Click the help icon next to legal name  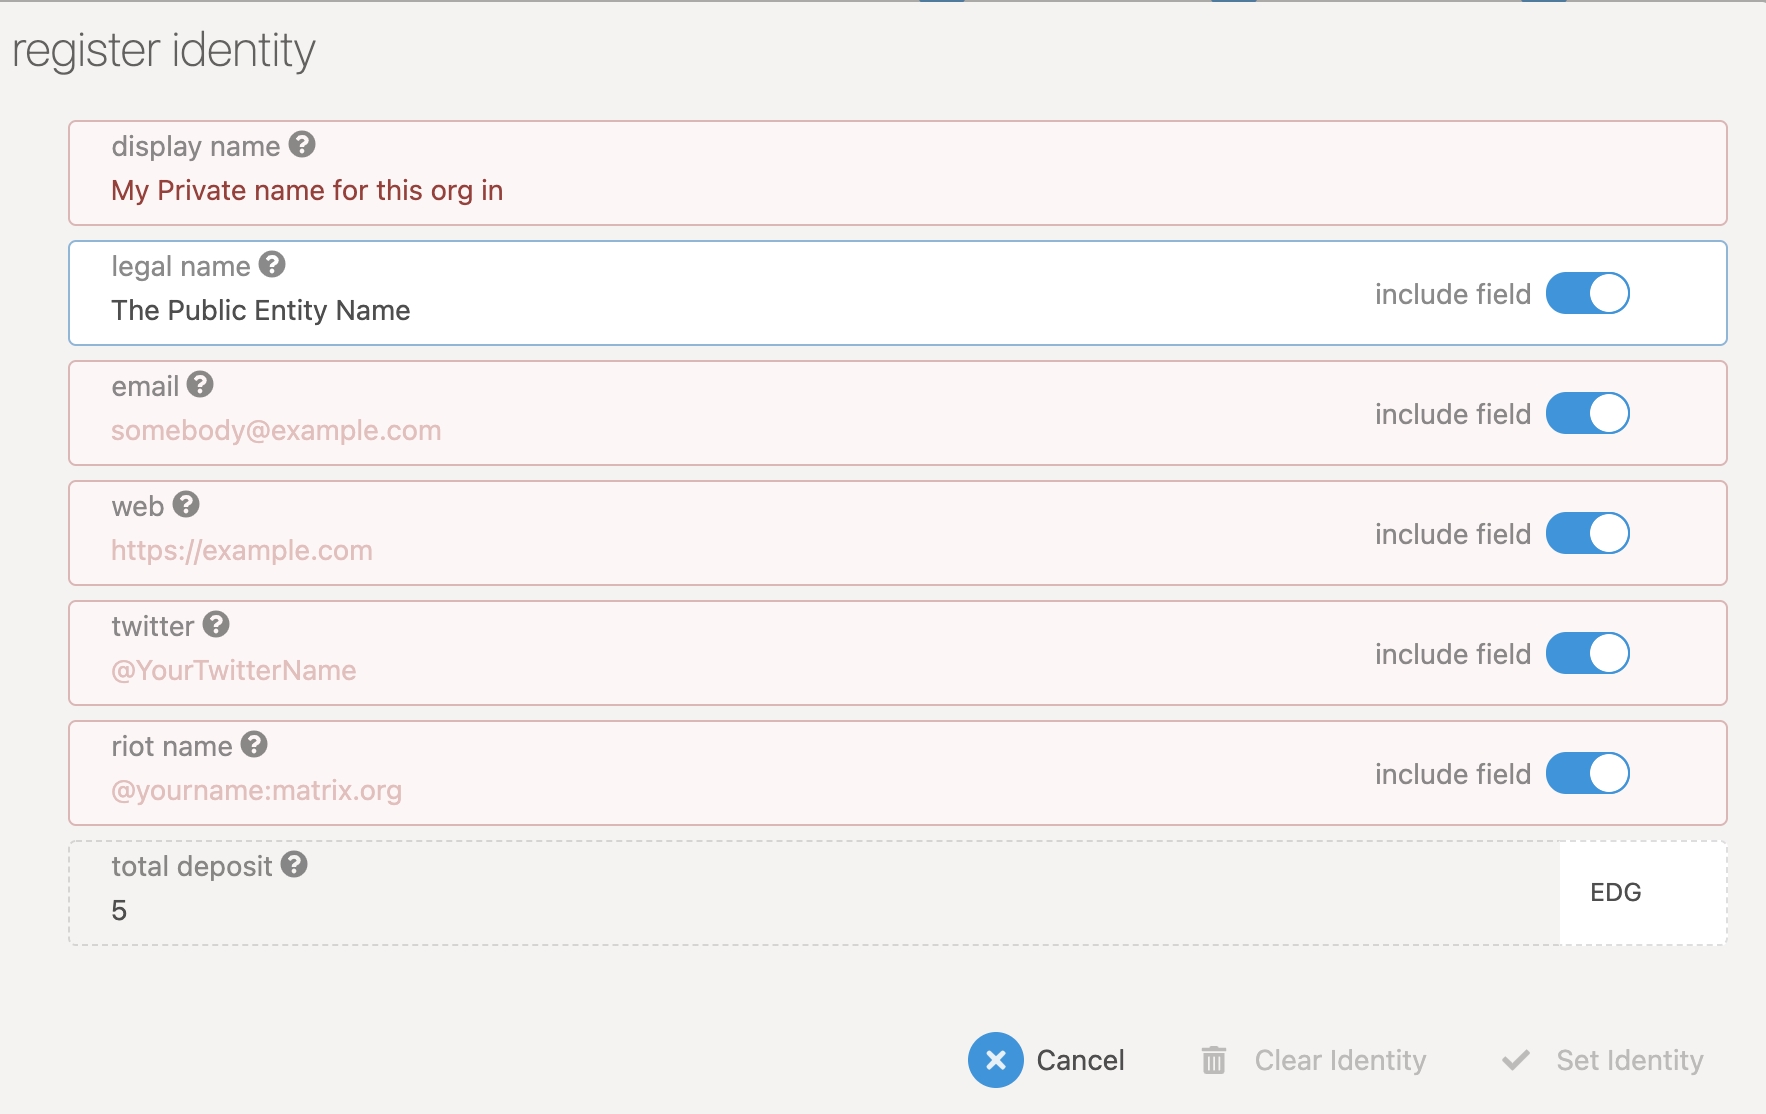pos(272,265)
